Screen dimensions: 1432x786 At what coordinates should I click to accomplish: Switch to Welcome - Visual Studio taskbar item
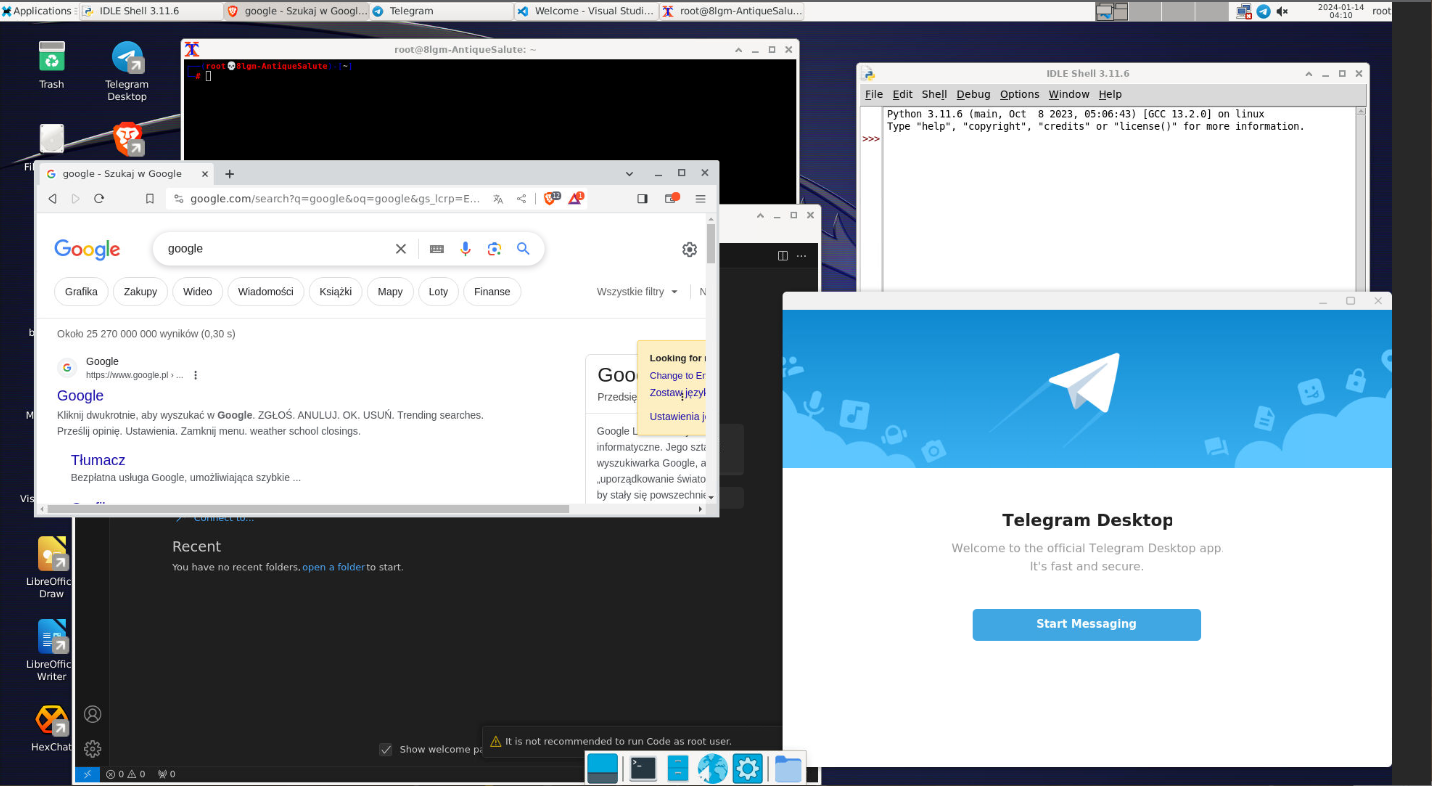point(586,11)
